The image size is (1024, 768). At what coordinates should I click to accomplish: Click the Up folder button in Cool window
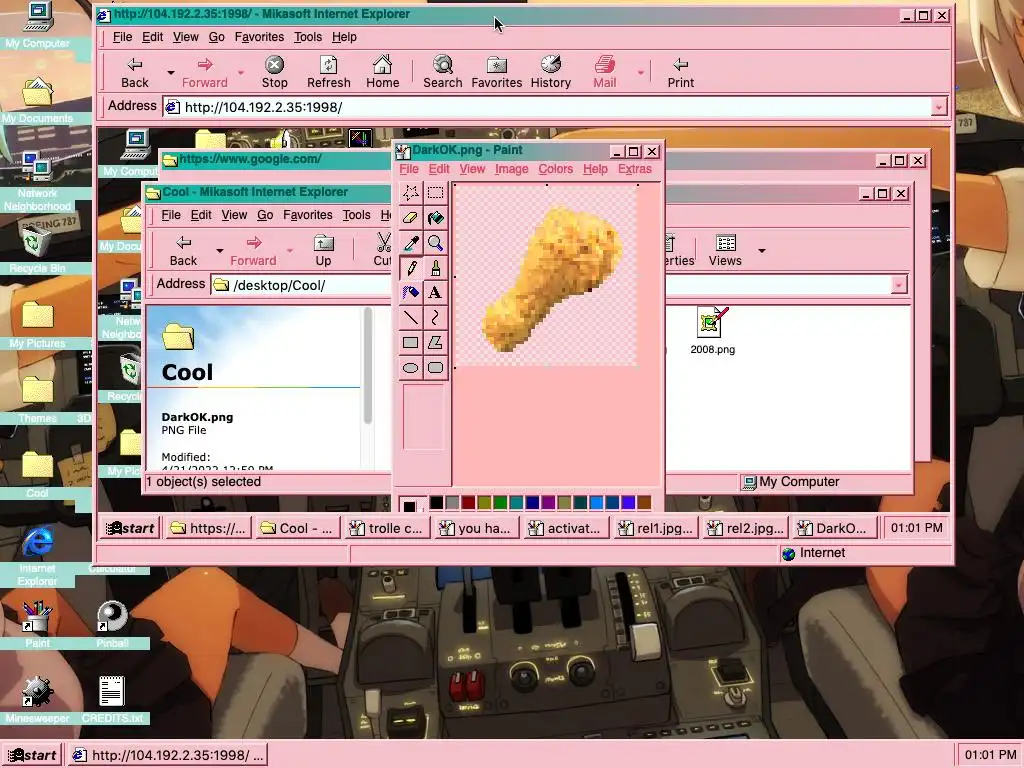(x=323, y=250)
